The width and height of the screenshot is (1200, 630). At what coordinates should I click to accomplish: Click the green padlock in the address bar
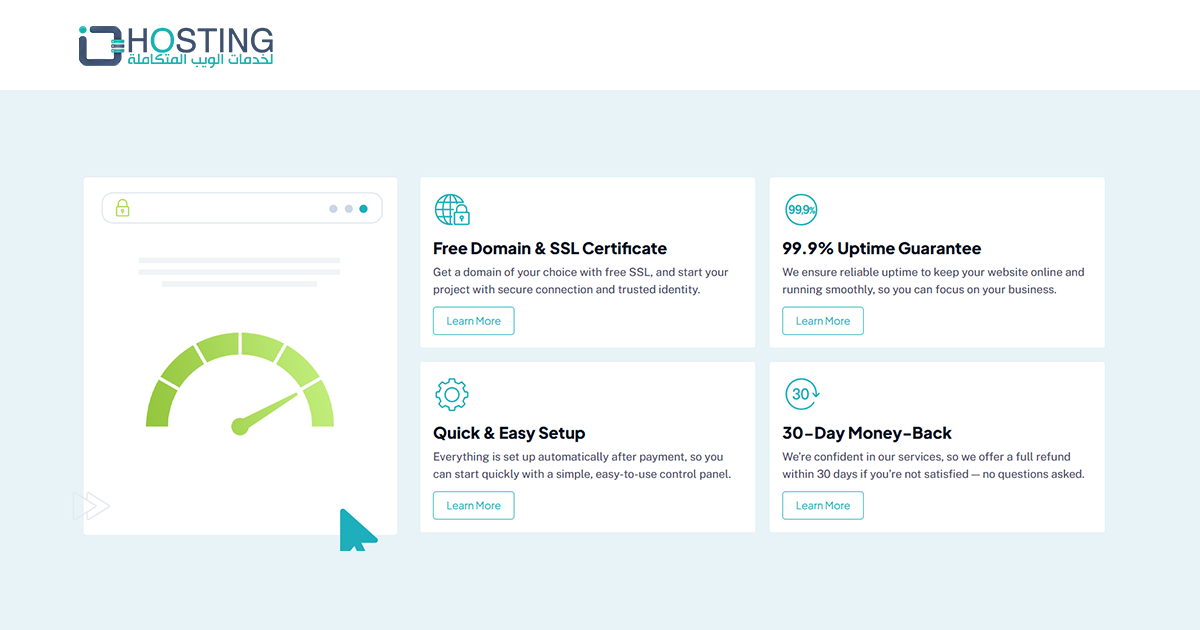[122, 208]
